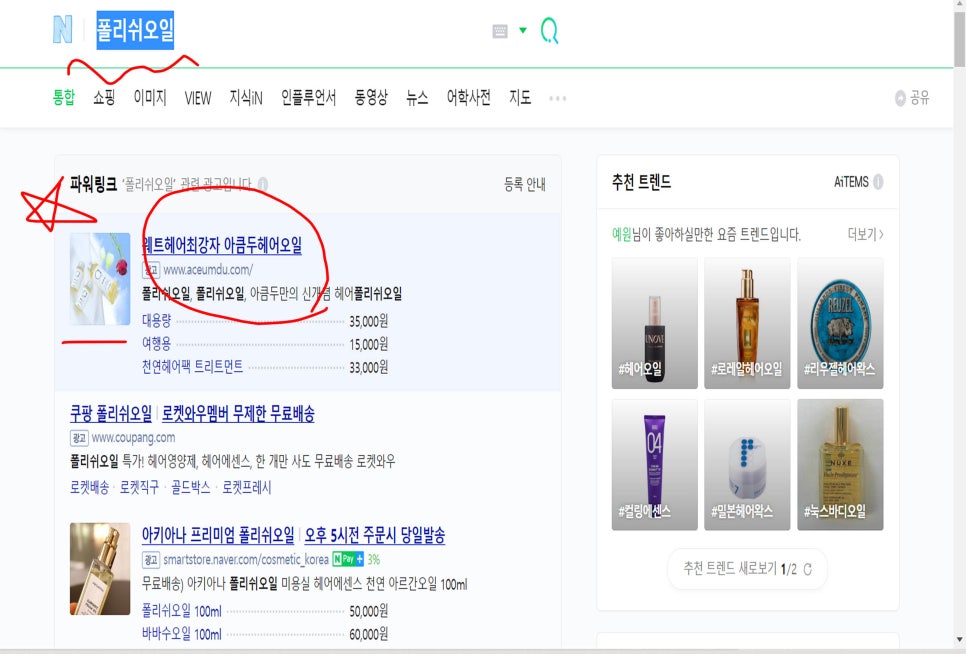The width and height of the screenshot is (966, 654).
Task: Open the #컬링에센스 trend thumbnail
Action: pos(654,464)
